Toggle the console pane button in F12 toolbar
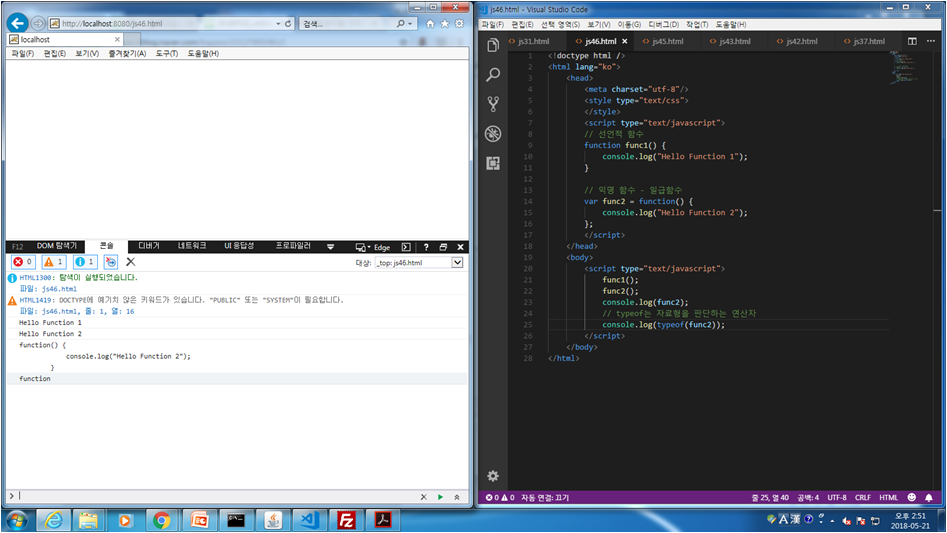 pos(406,247)
